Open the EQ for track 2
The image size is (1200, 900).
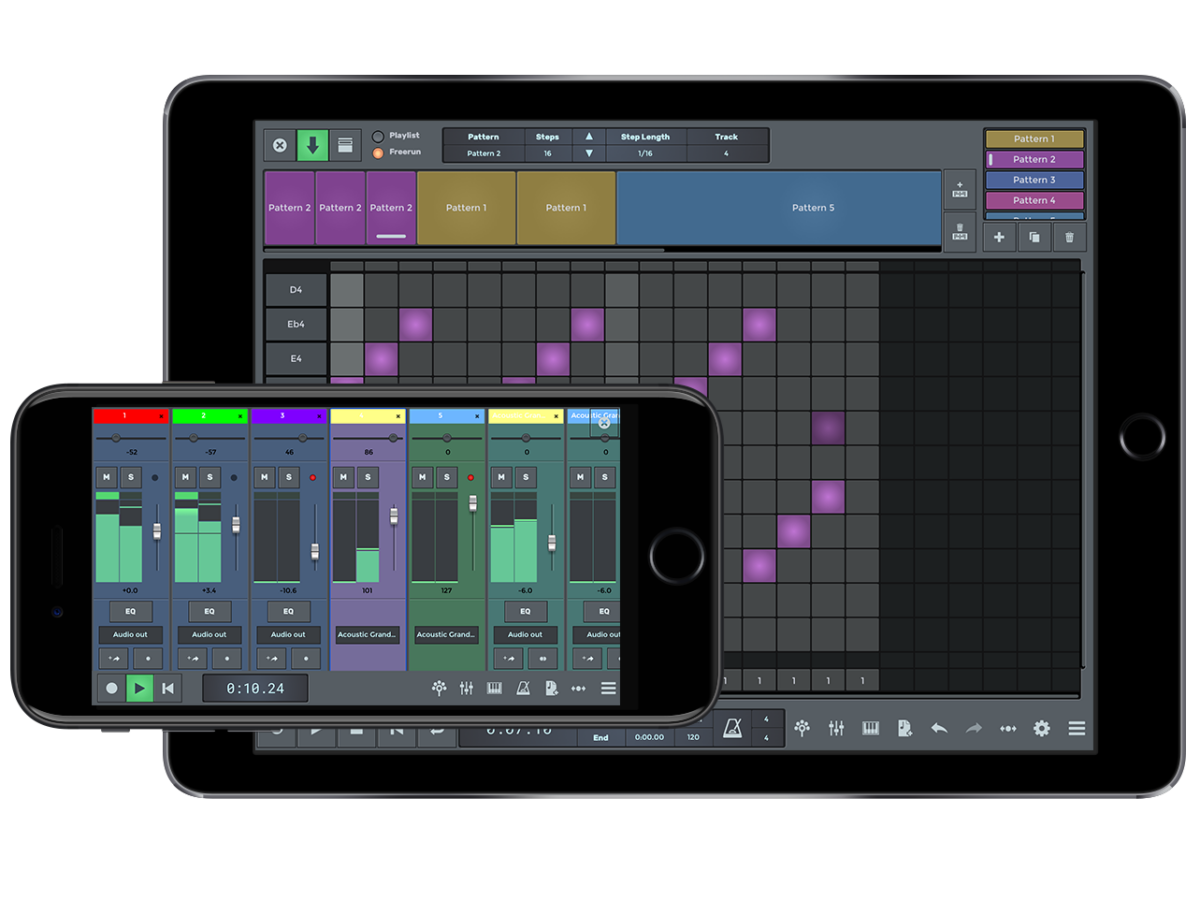point(209,611)
